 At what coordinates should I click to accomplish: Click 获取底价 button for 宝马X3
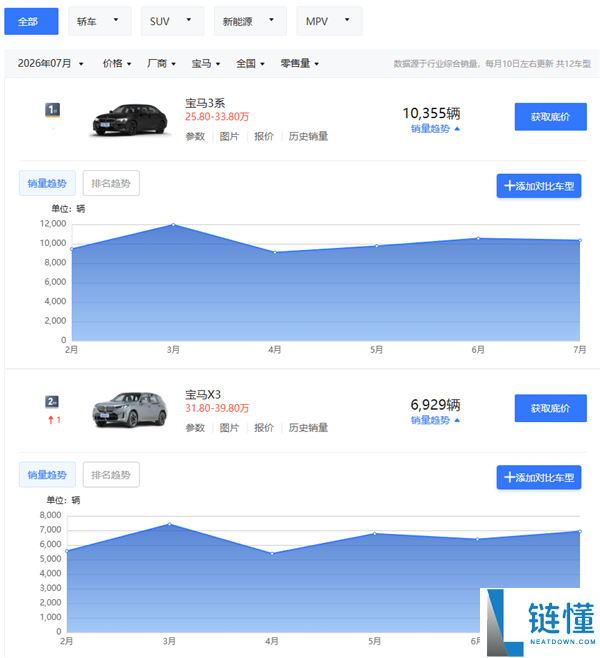point(550,408)
